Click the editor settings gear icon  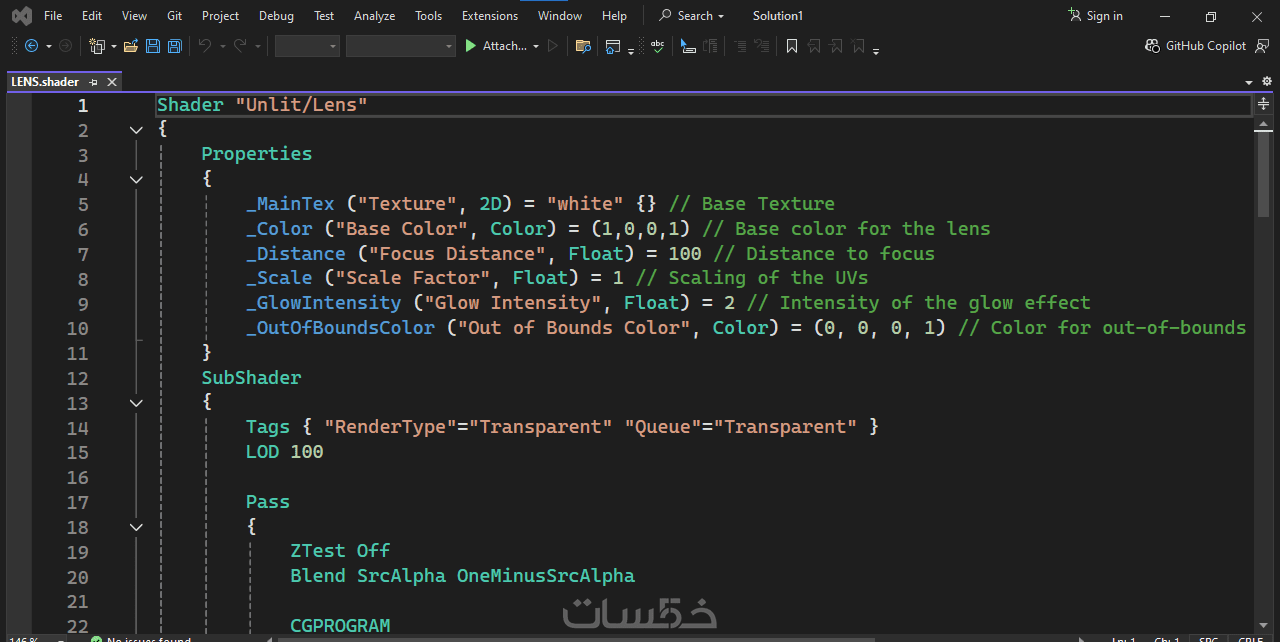(x=1267, y=81)
